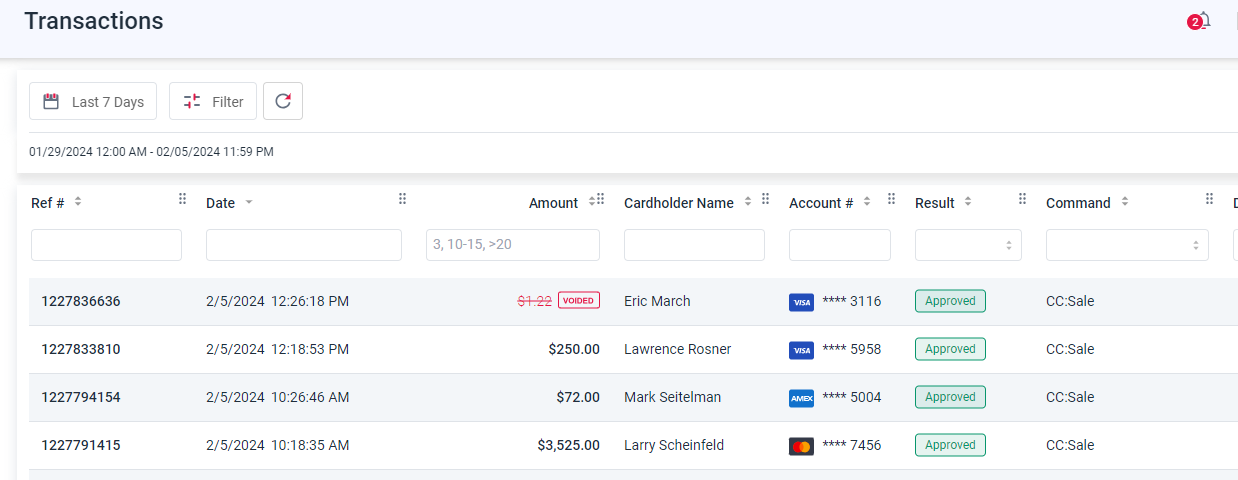Focus the Date filter field

[304, 245]
